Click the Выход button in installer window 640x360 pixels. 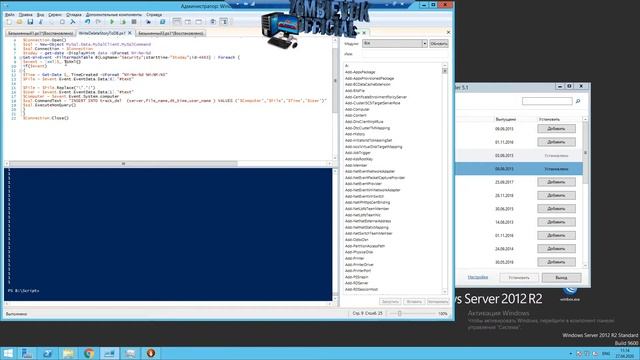point(561,278)
